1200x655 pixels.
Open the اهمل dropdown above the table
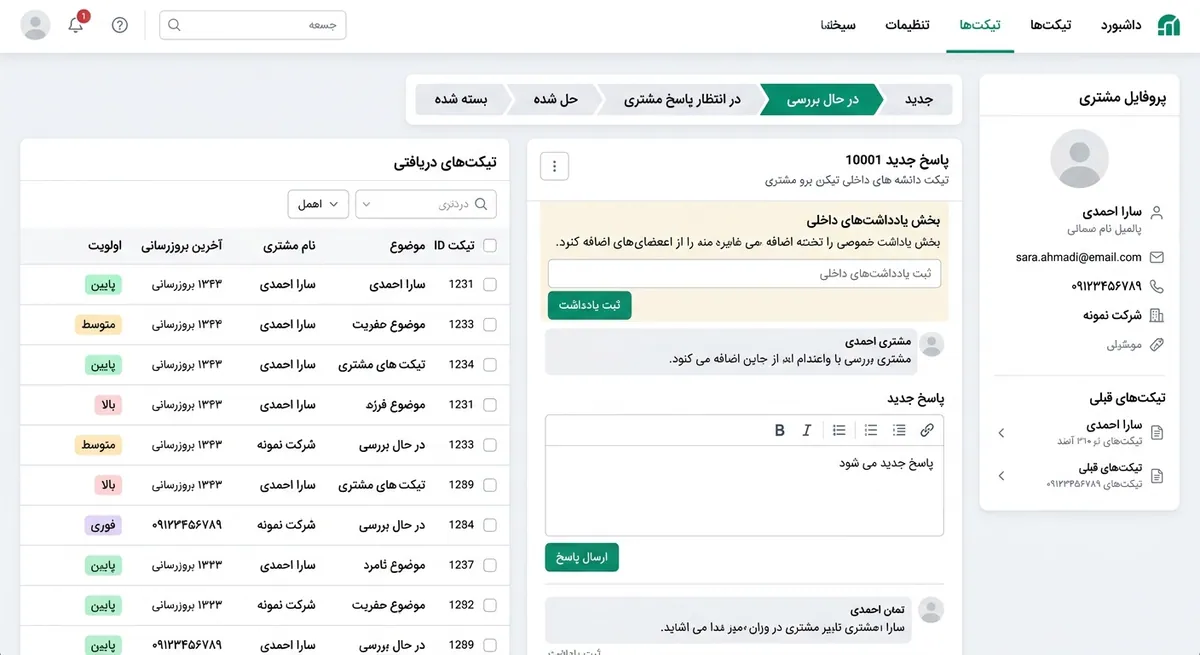[318, 204]
